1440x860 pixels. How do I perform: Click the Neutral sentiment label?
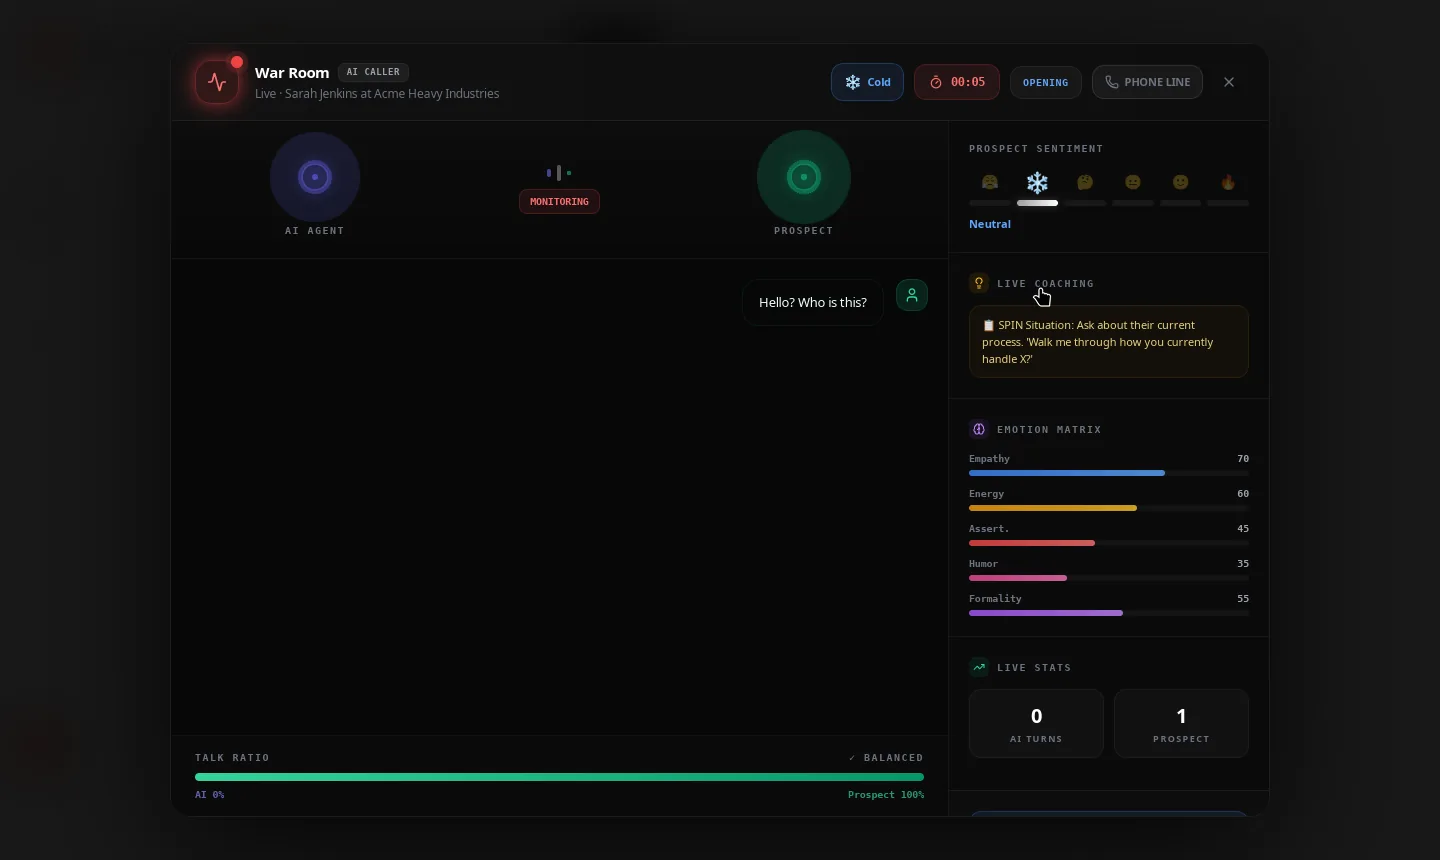point(990,224)
